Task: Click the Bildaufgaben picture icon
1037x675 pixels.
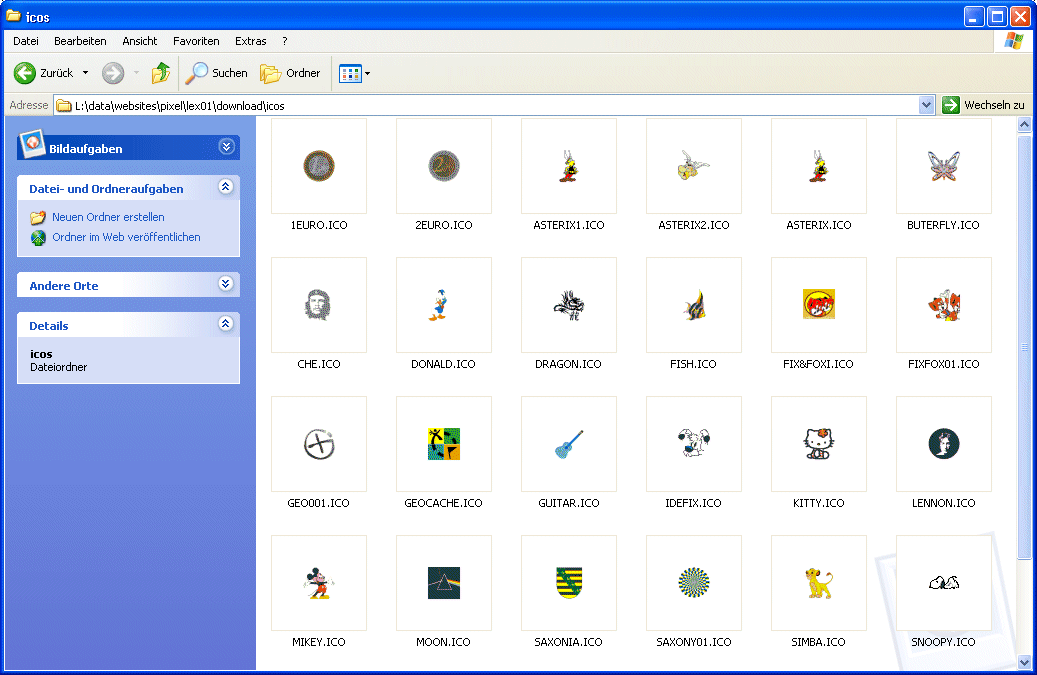Action: tap(32, 144)
